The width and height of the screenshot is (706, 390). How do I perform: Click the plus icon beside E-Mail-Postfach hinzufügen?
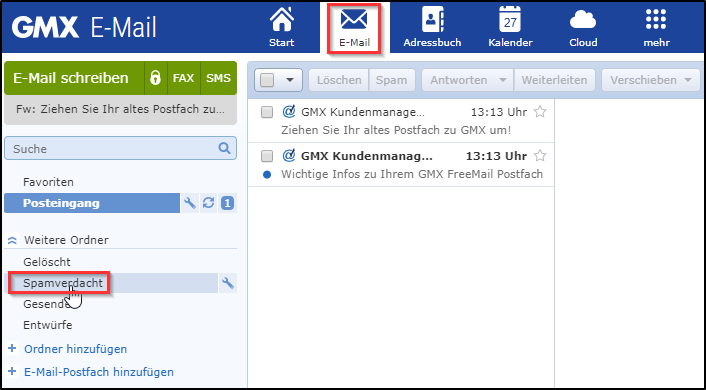pyautogui.click(x=12, y=372)
